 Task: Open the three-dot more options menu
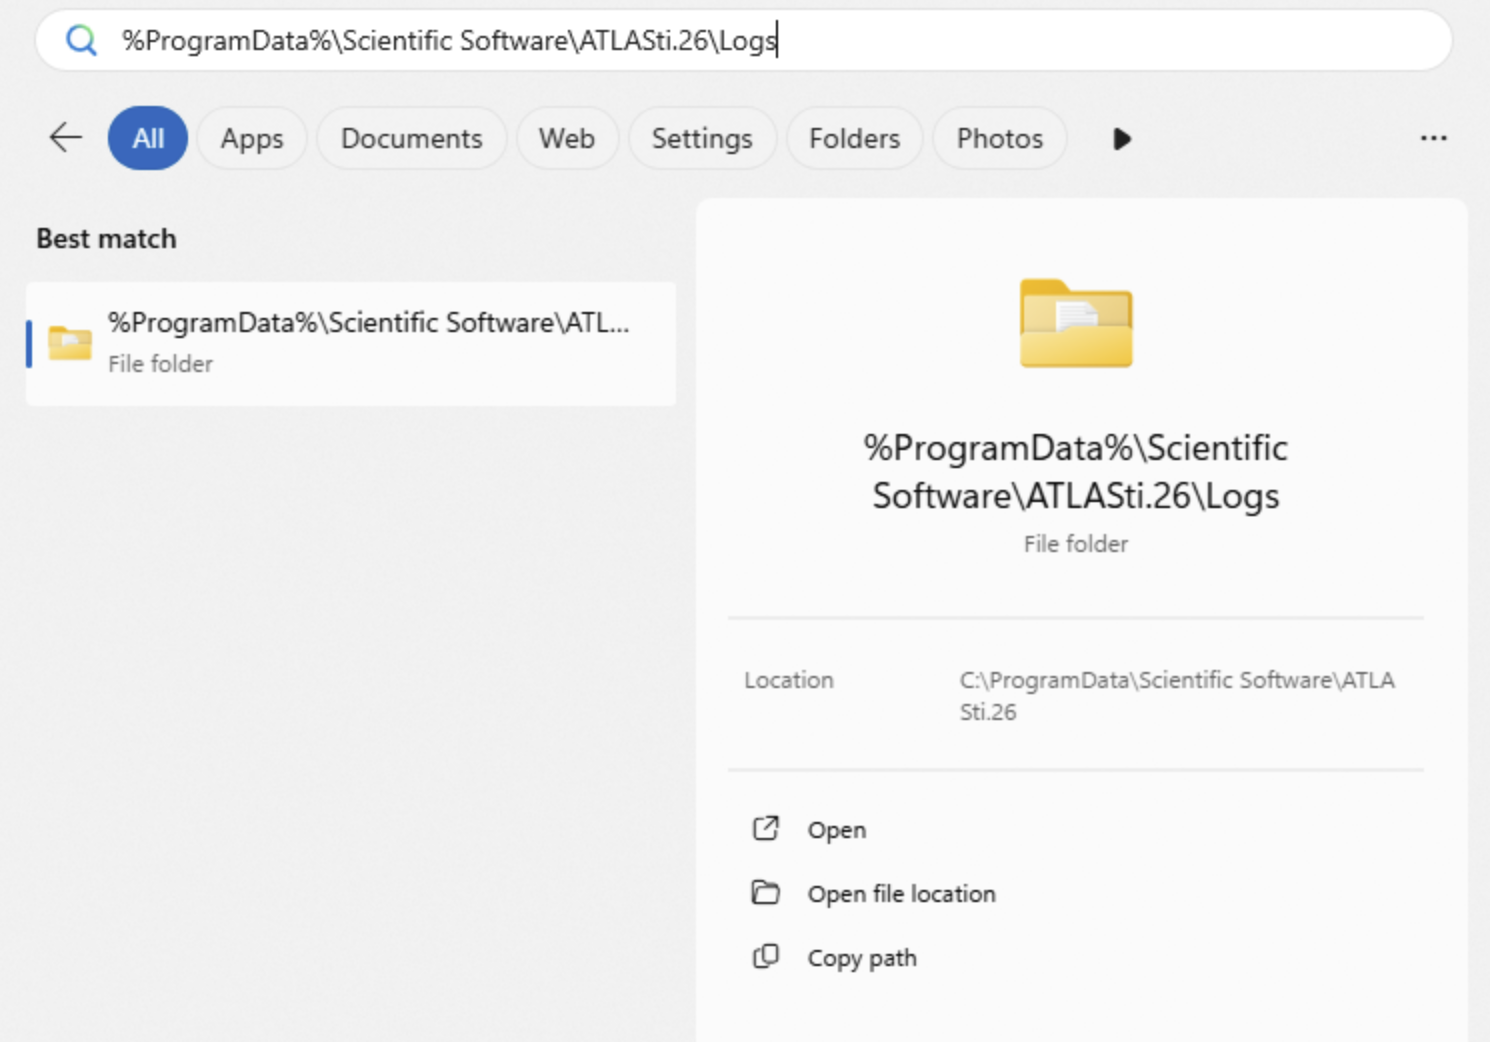coord(1434,138)
